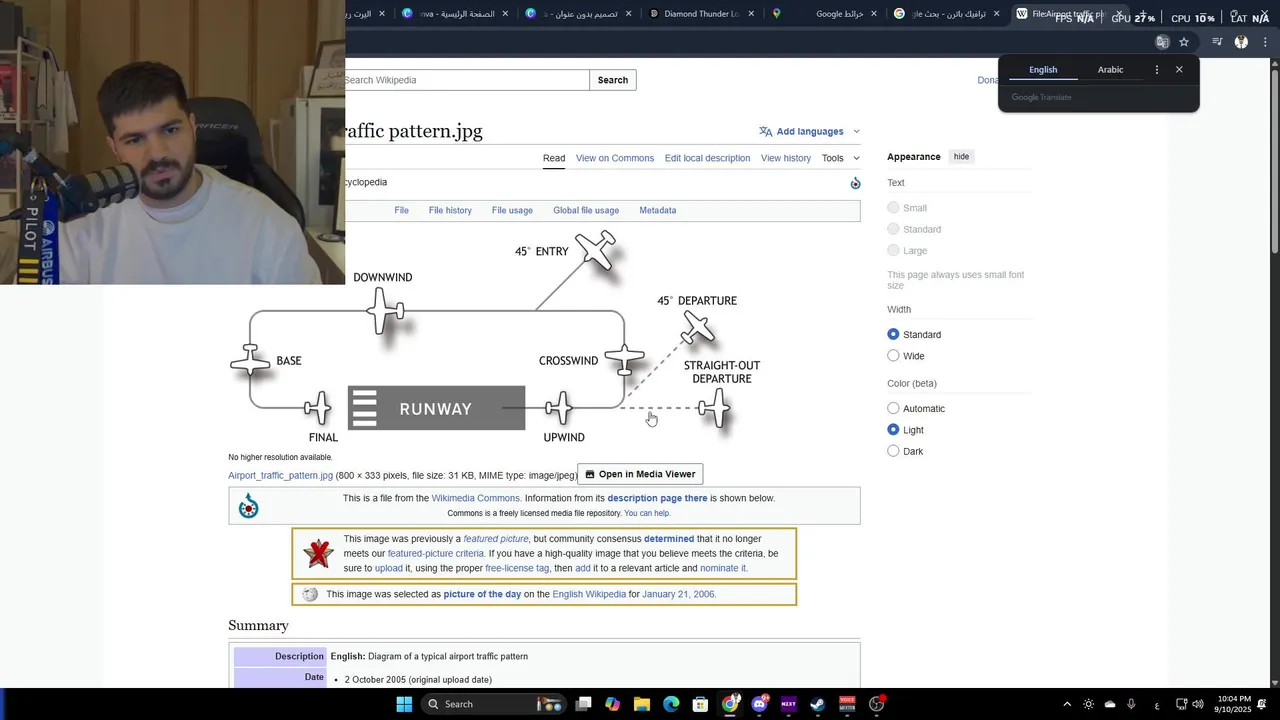Click the microphone icon in system tray

pyautogui.click(x=1131, y=704)
